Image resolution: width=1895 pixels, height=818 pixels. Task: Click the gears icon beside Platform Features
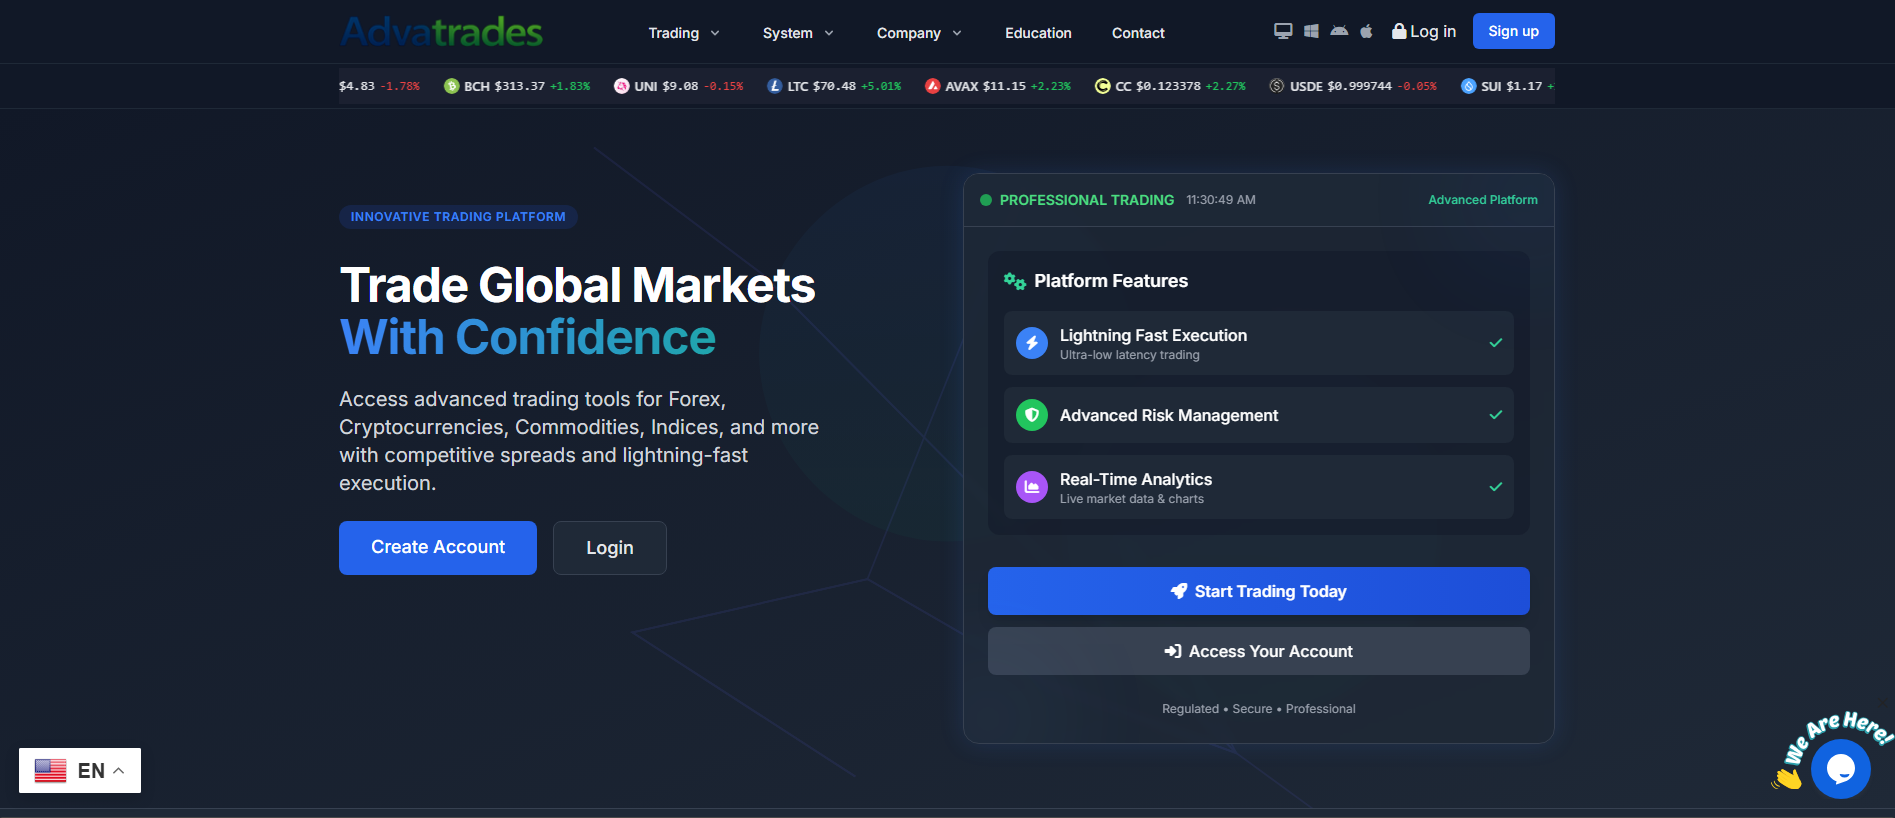coord(1015,281)
